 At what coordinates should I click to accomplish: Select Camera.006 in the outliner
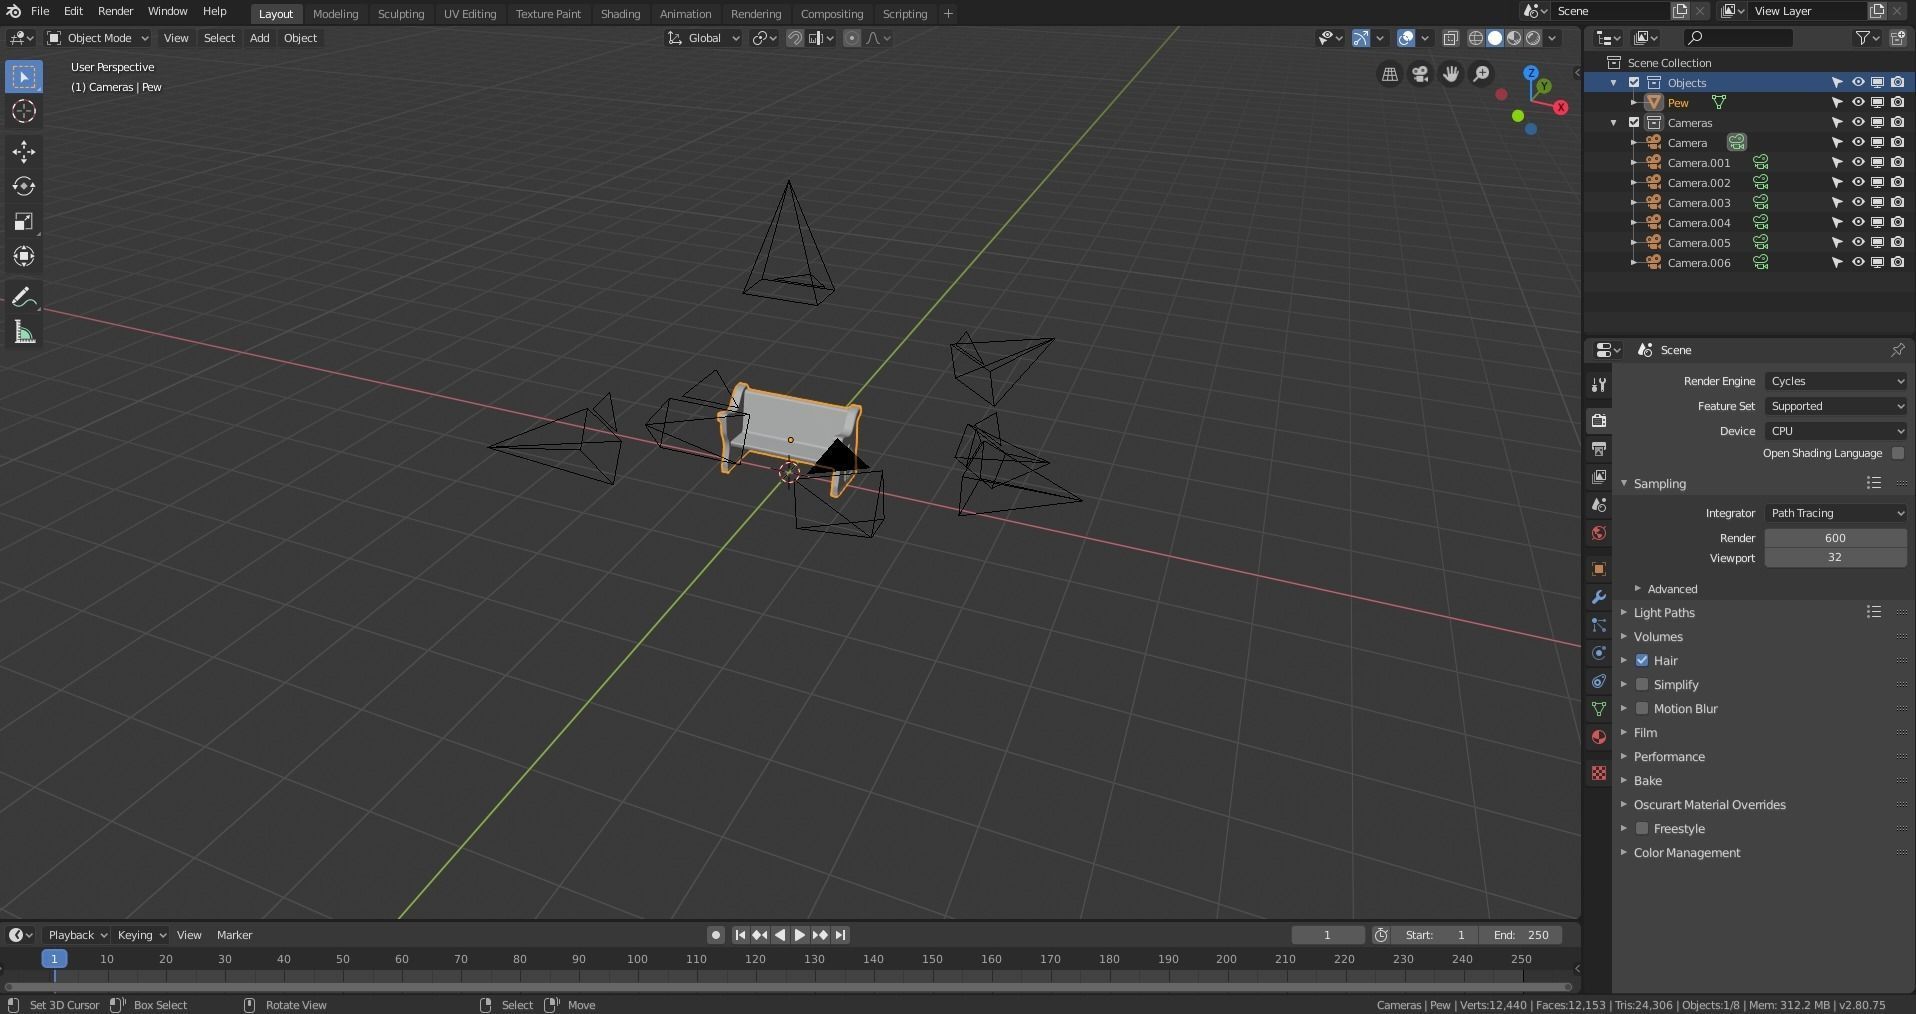tap(1698, 263)
